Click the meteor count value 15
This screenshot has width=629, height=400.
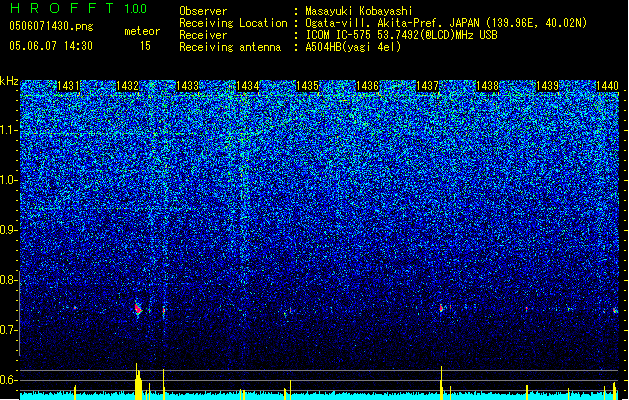click(x=145, y=46)
